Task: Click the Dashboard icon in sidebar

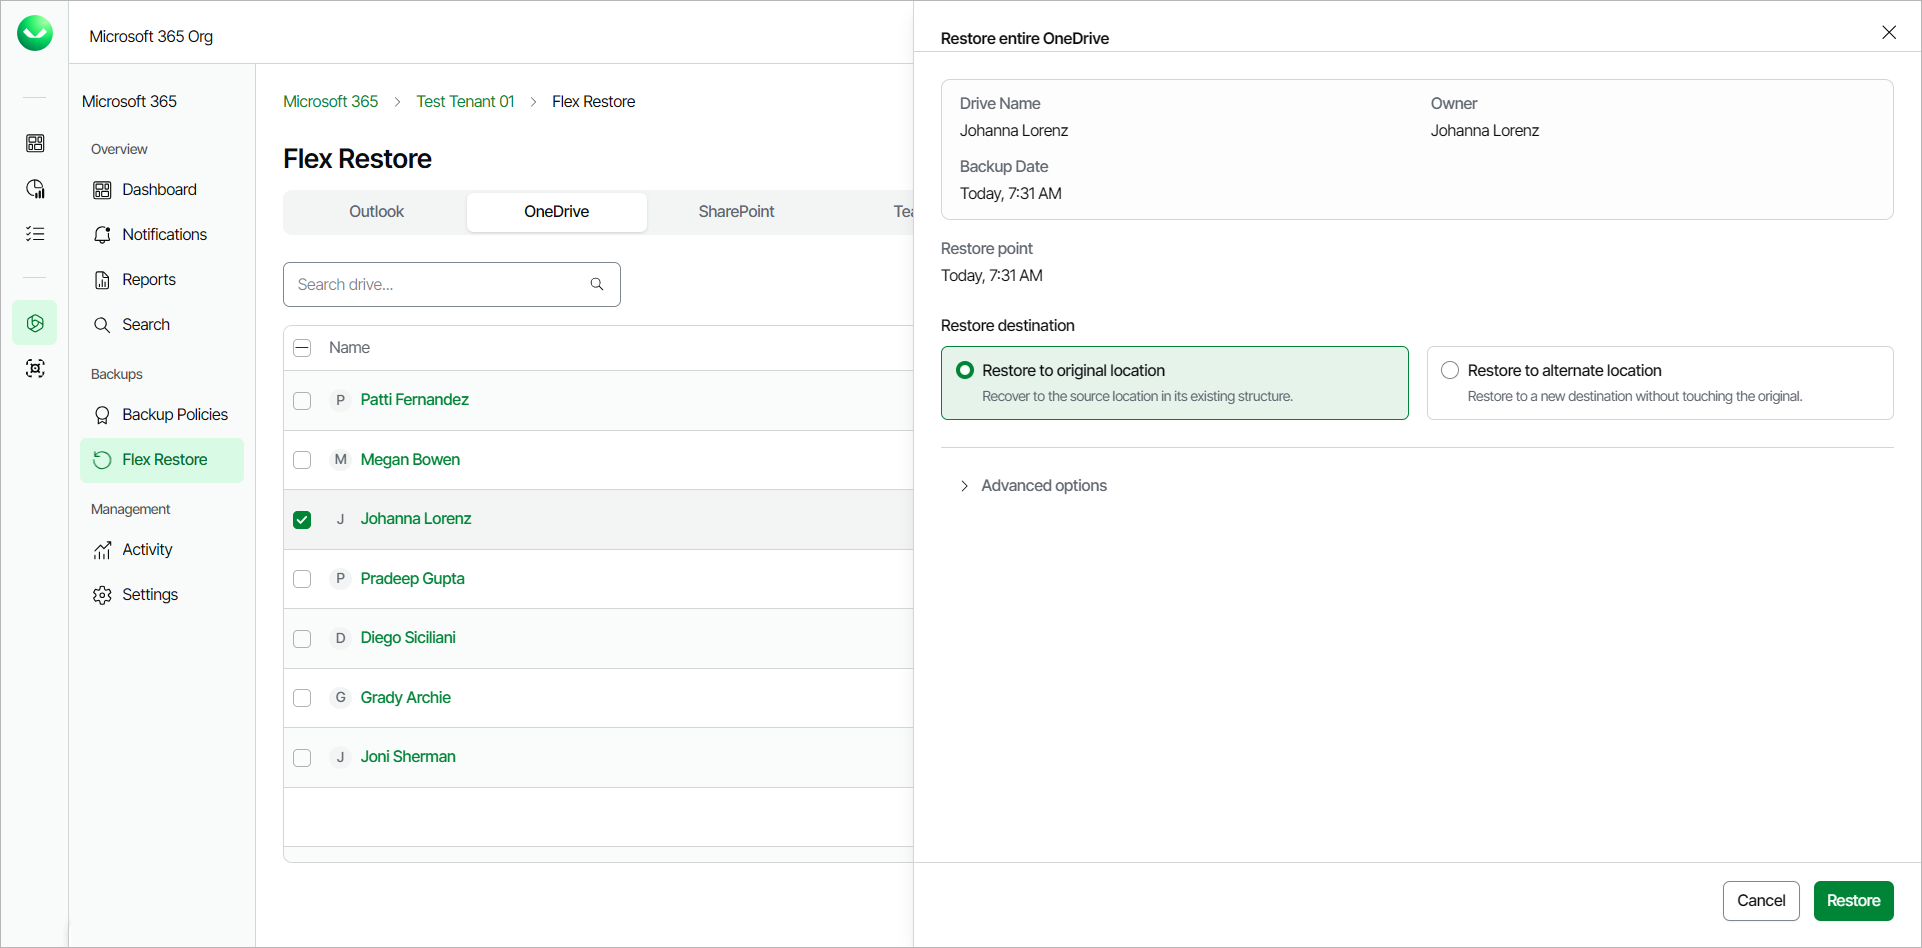Action: click(102, 190)
